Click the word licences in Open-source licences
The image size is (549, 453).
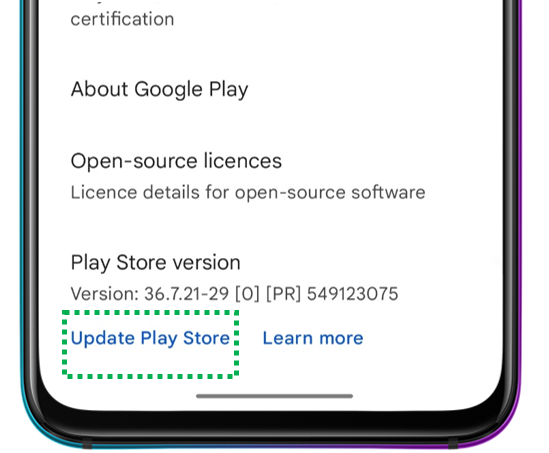pyautogui.click(x=243, y=161)
